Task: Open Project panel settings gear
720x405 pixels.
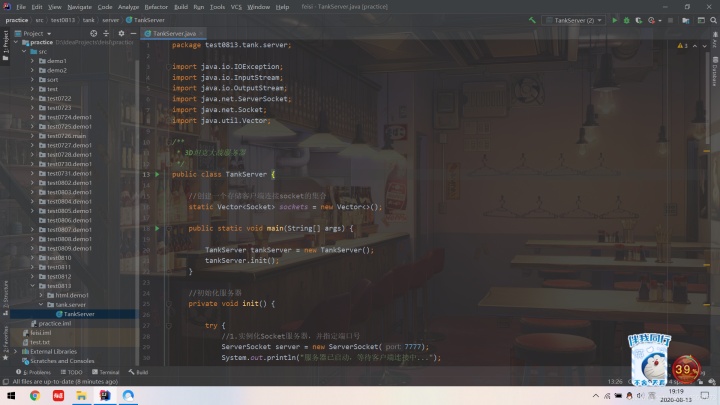Action: pyautogui.click(x=121, y=34)
